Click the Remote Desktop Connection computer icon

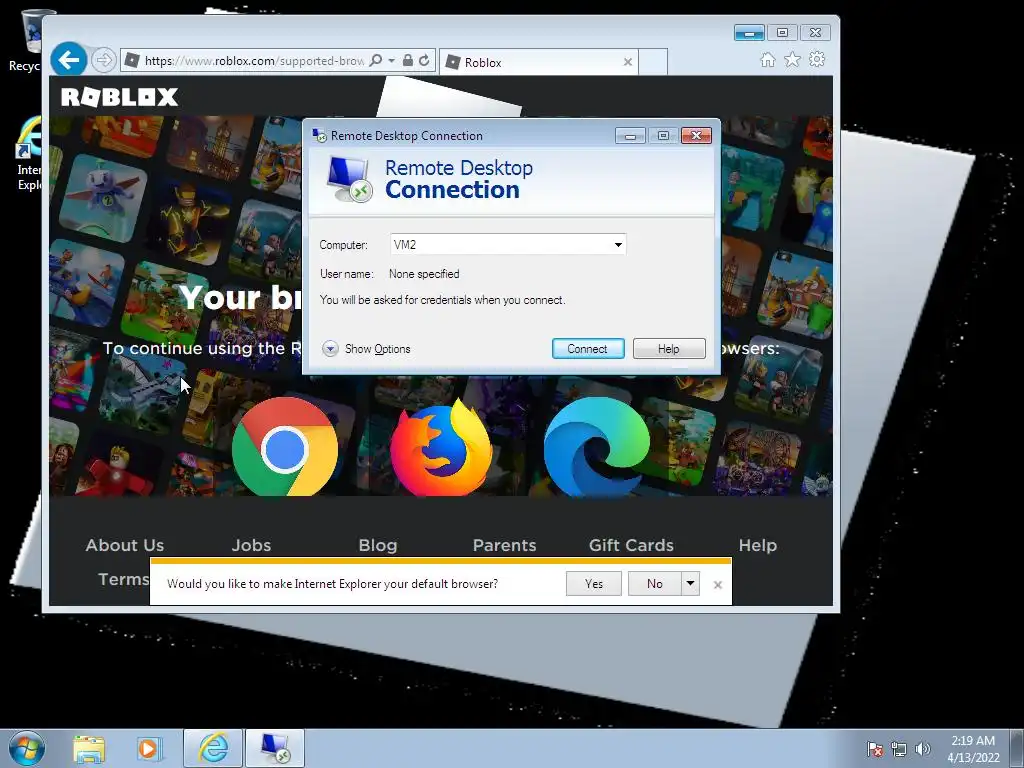point(349,179)
